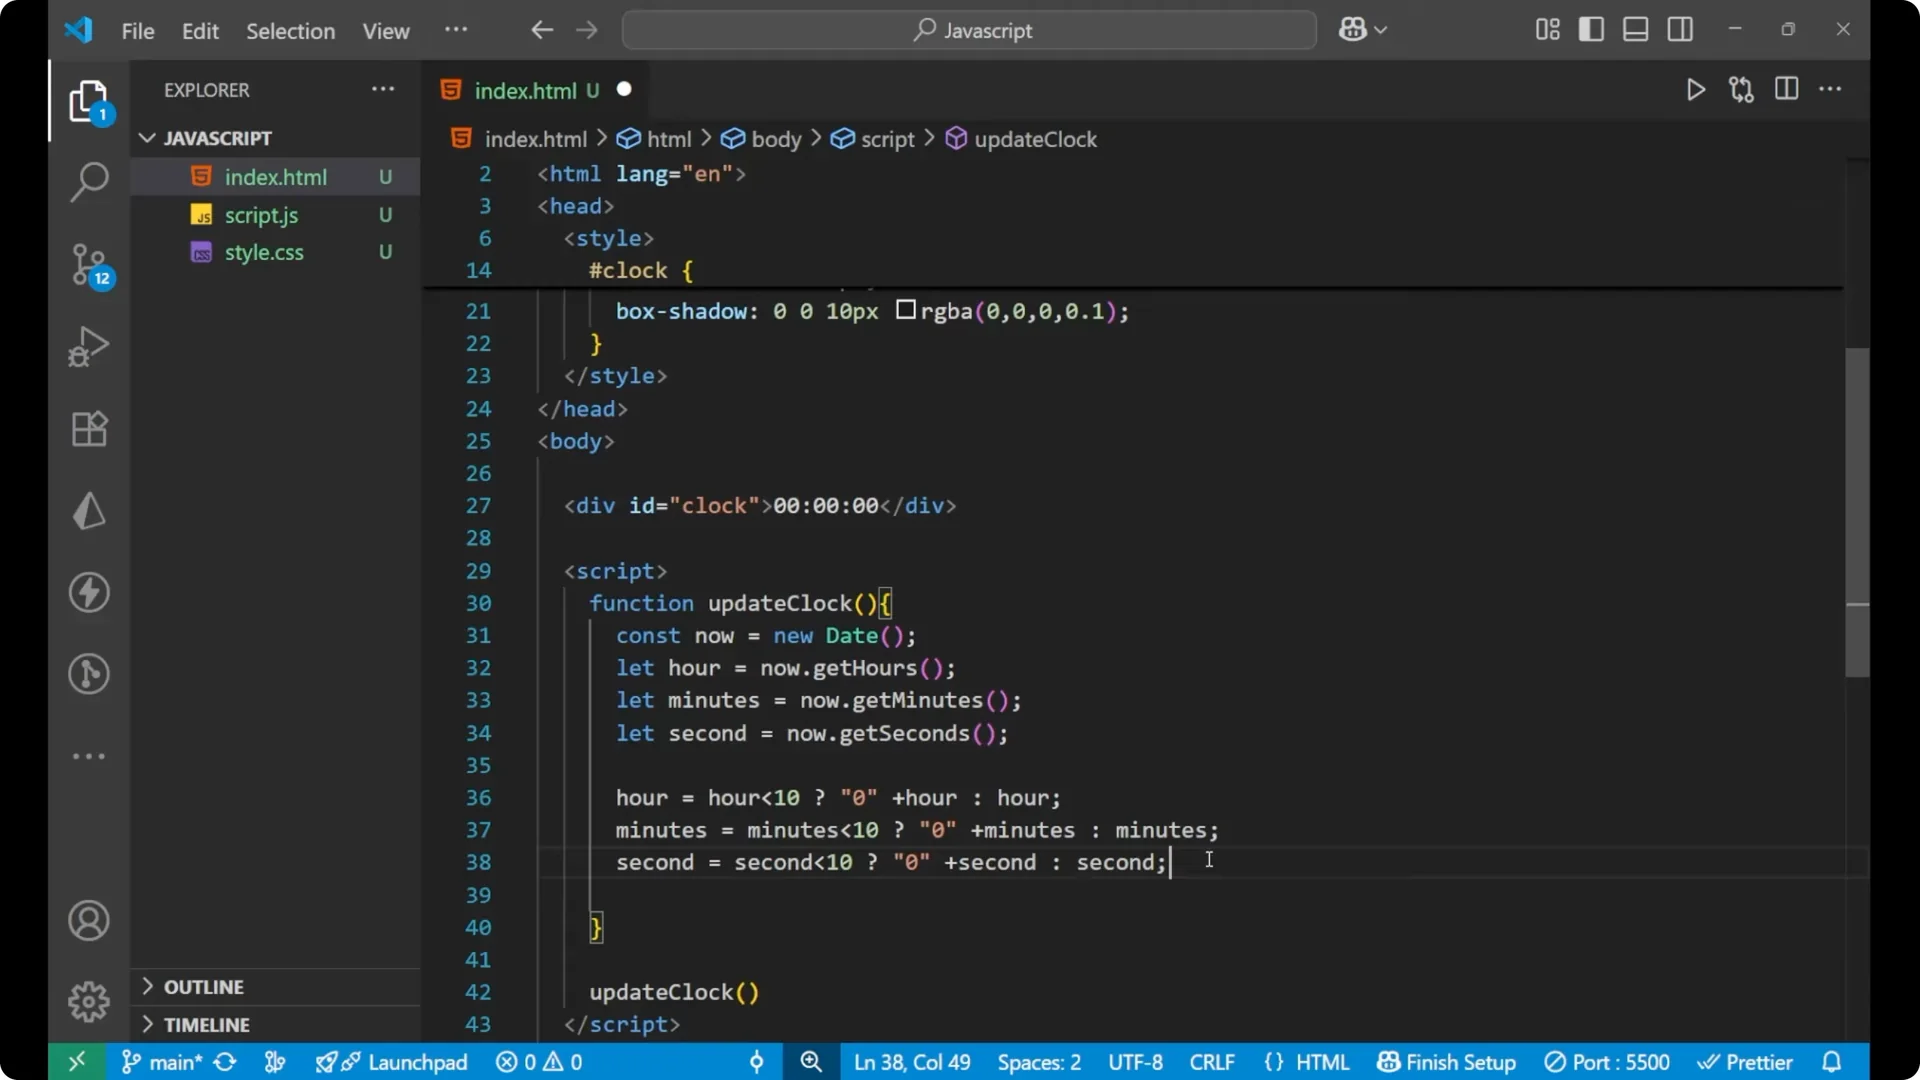Open the Source Control view
This screenshot has width=1920, height=1080.
[88, 265]
